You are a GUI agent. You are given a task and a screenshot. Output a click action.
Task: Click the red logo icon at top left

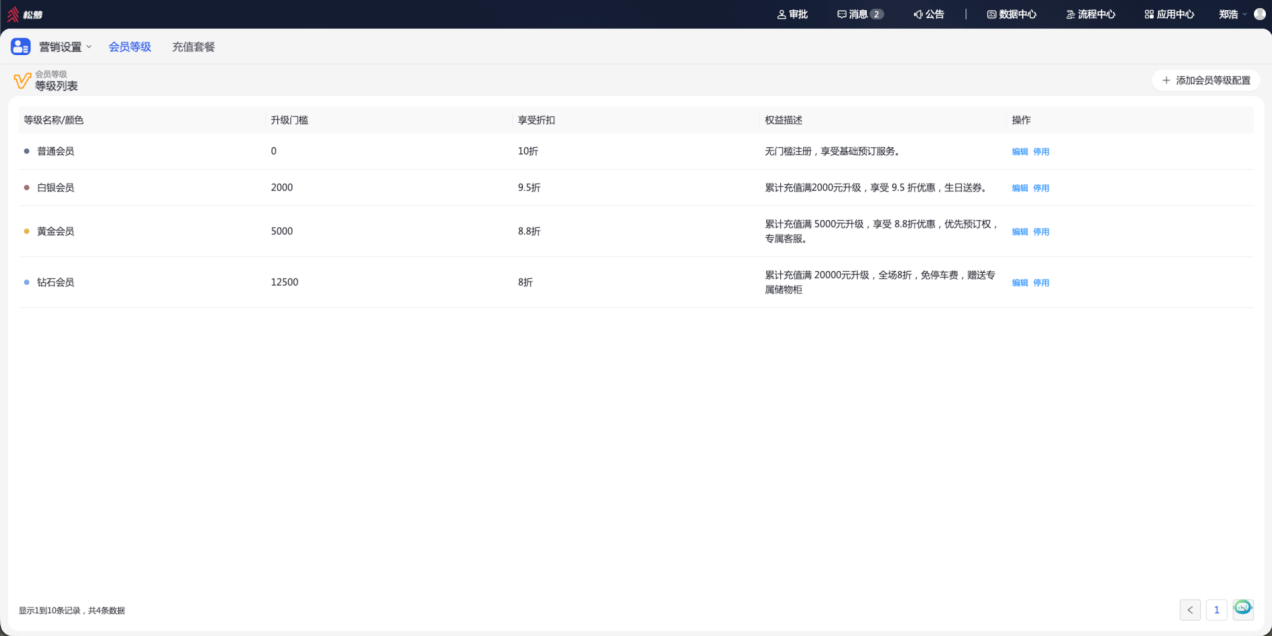[x=14, y=14]
